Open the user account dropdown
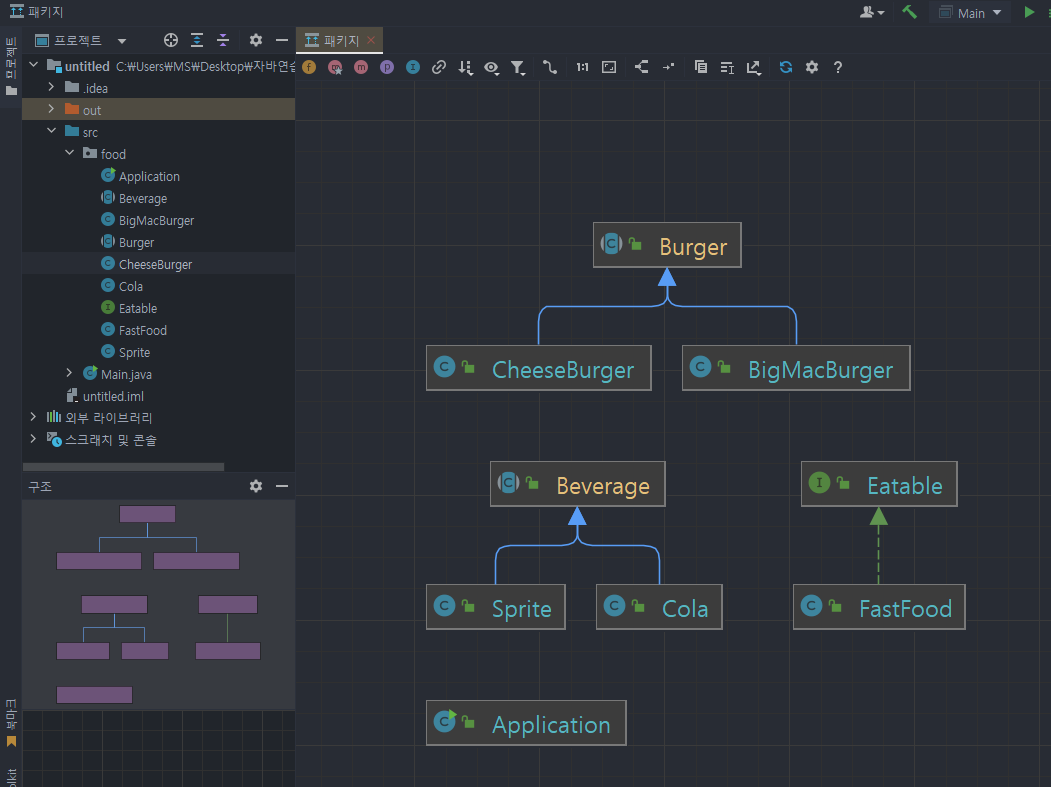 point(872,13)
